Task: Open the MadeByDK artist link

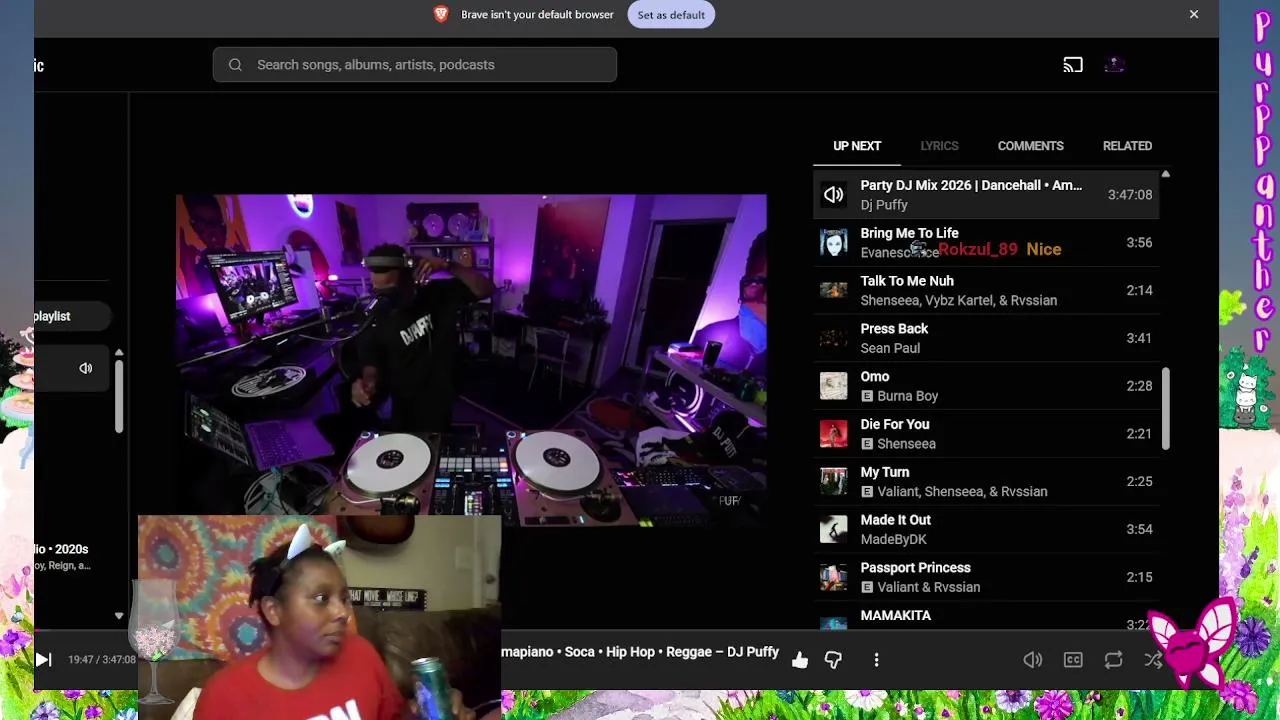Action: [893, 540]
